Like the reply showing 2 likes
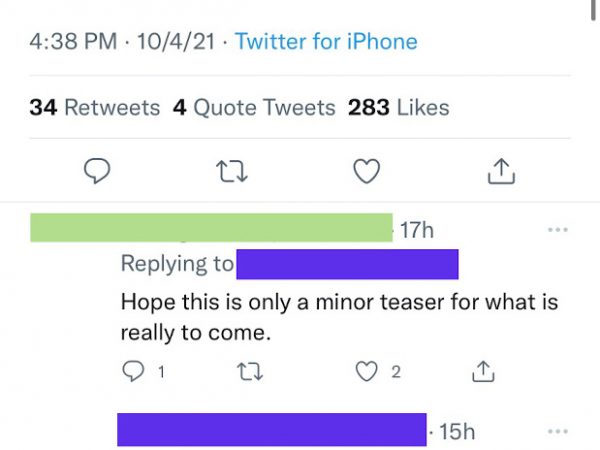Image resolution: width=600 pixels, height=450 pixels. (x=367, y=372)
